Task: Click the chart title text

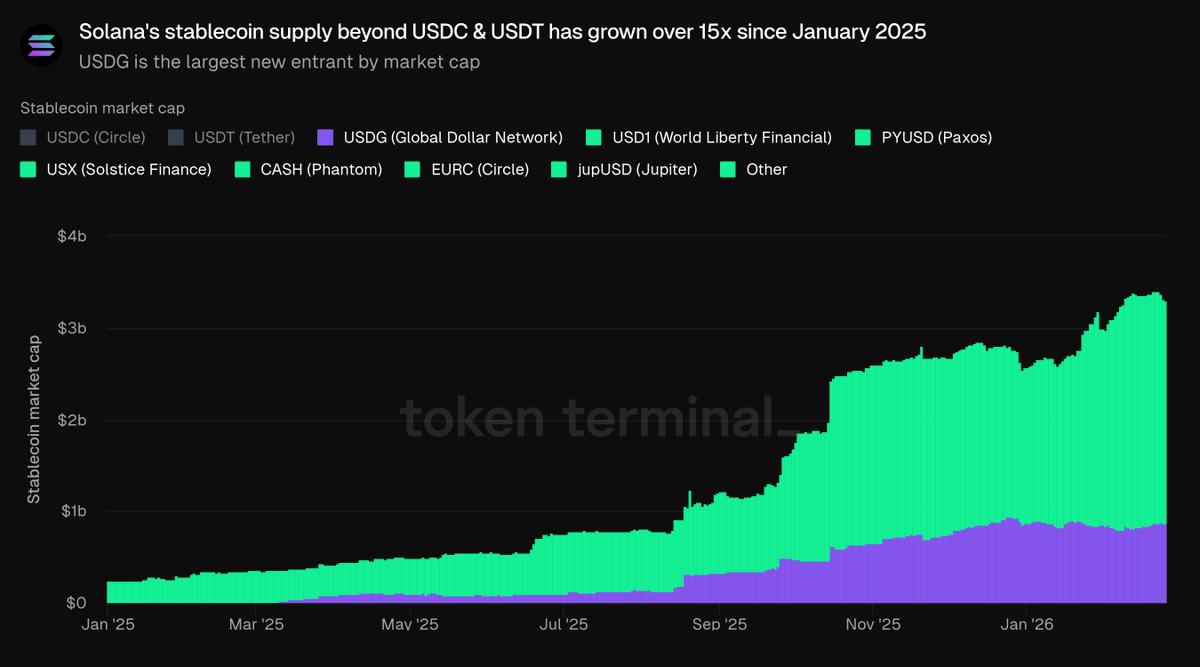Action: pos(502,32)
